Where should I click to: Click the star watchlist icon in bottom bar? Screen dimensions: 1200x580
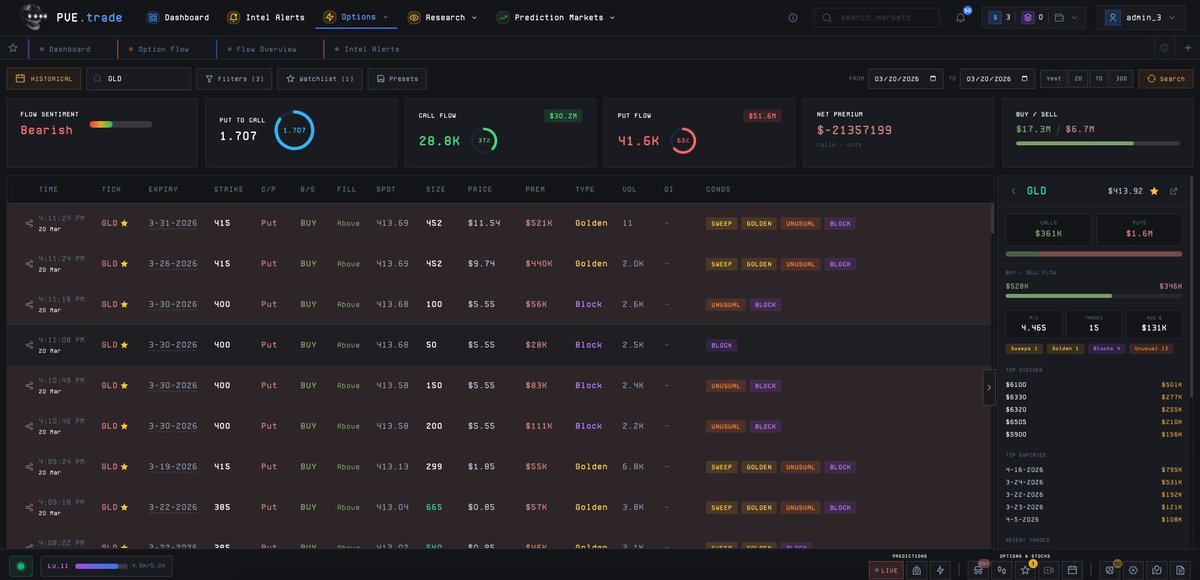(1025, 570)
